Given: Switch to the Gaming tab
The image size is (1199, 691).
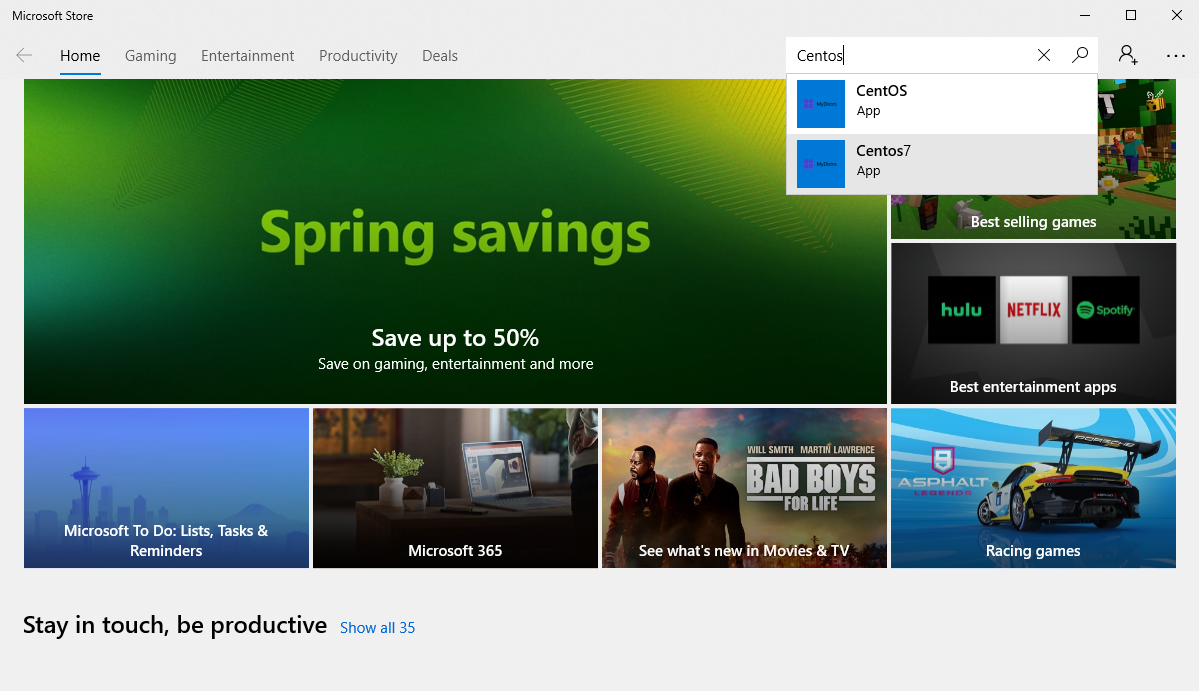Looking at the screenshot, I should (x=150, y=56).
